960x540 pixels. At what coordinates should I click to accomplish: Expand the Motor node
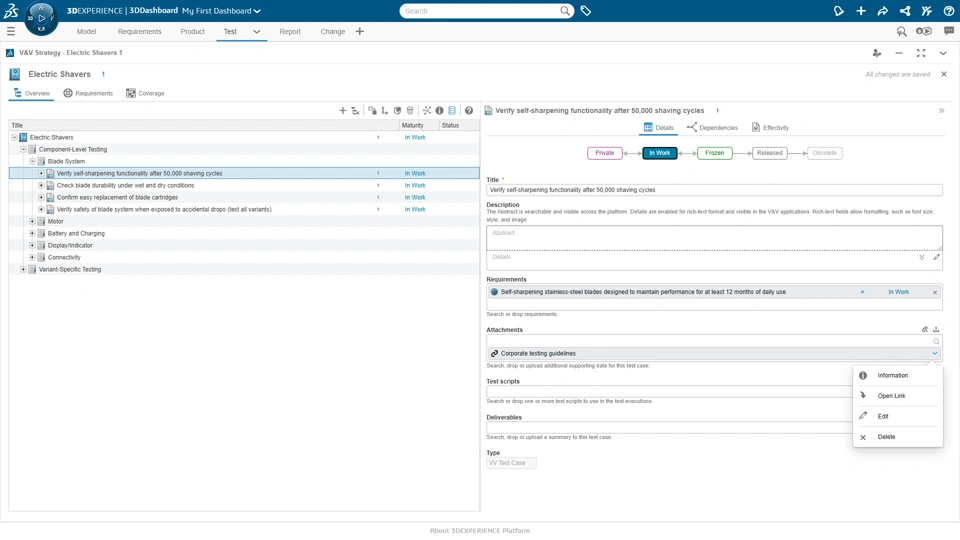pyautogui.click(x=32, y=221)
